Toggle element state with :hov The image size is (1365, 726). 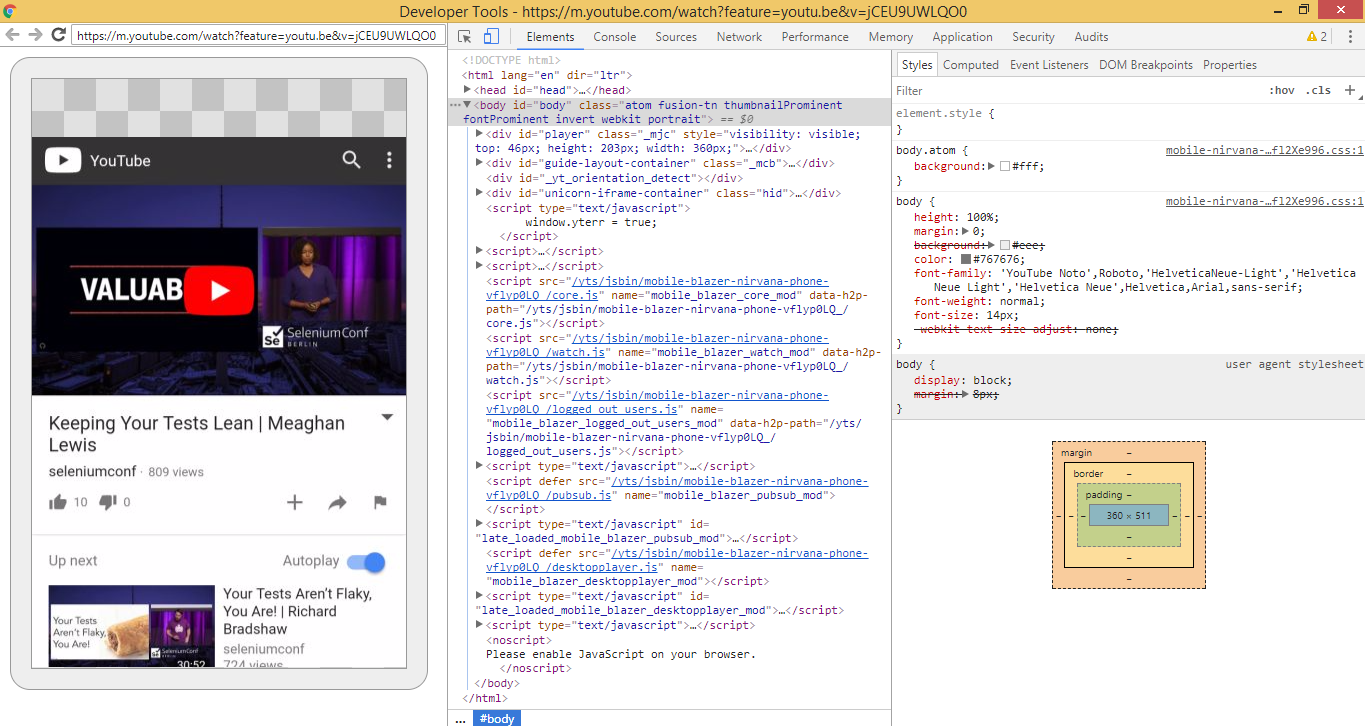point(1282,90)
